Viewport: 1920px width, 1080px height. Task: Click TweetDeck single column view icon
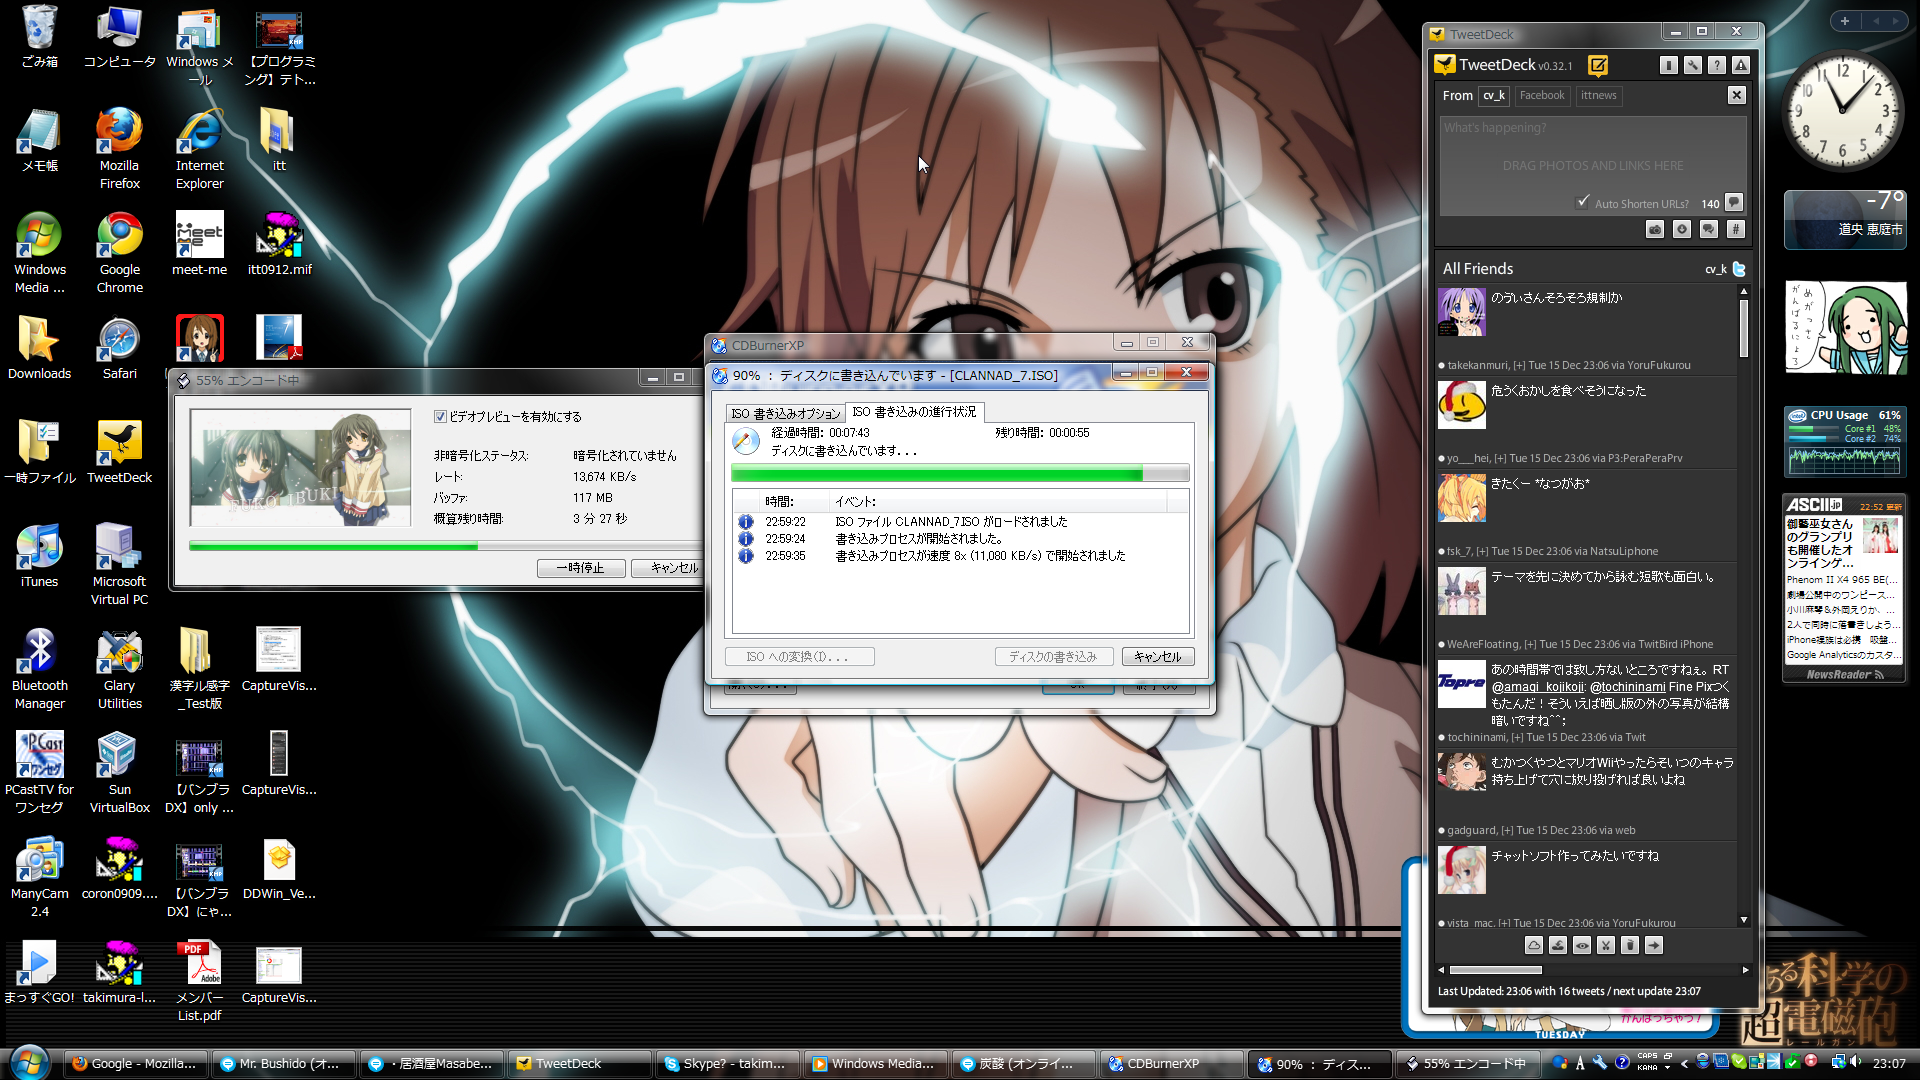click(x=1669, y=65)
